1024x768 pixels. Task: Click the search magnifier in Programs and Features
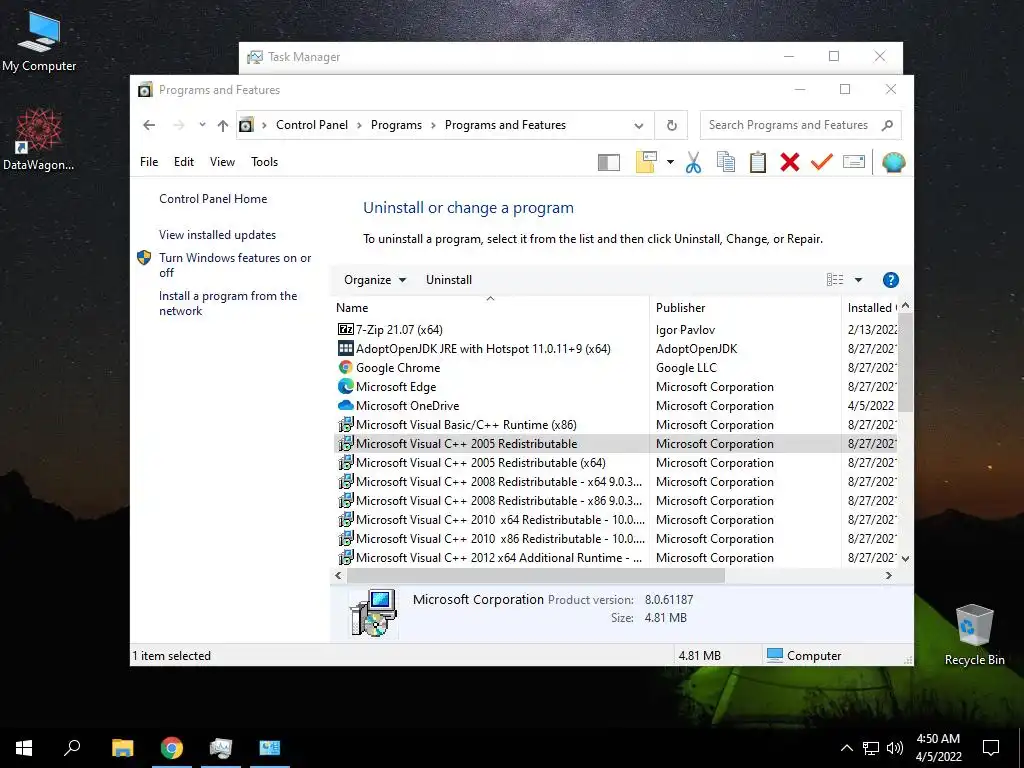click(x=887, y=125)
